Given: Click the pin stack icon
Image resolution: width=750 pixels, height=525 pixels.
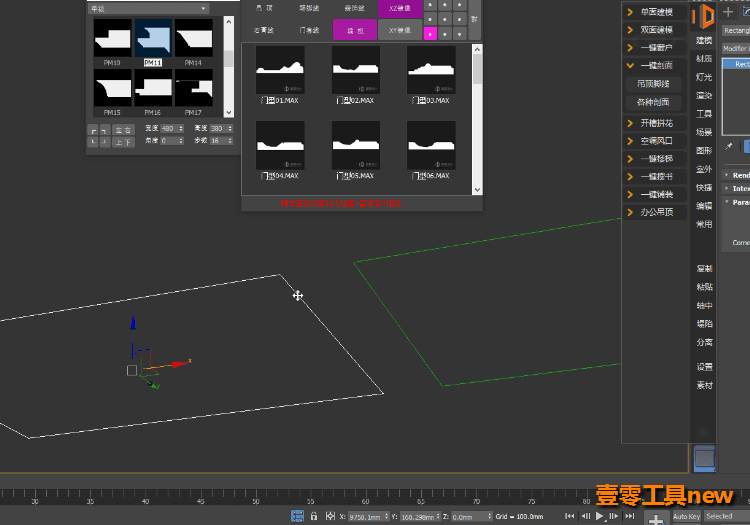Looking at the screenshot, I should click(728, 146).
